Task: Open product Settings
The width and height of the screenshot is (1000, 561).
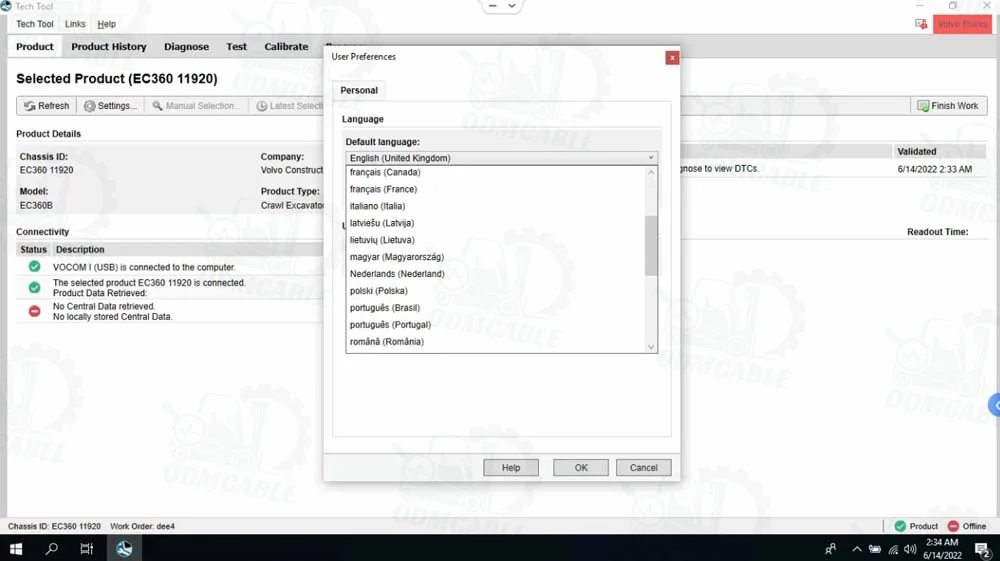Action: point(110,106)
